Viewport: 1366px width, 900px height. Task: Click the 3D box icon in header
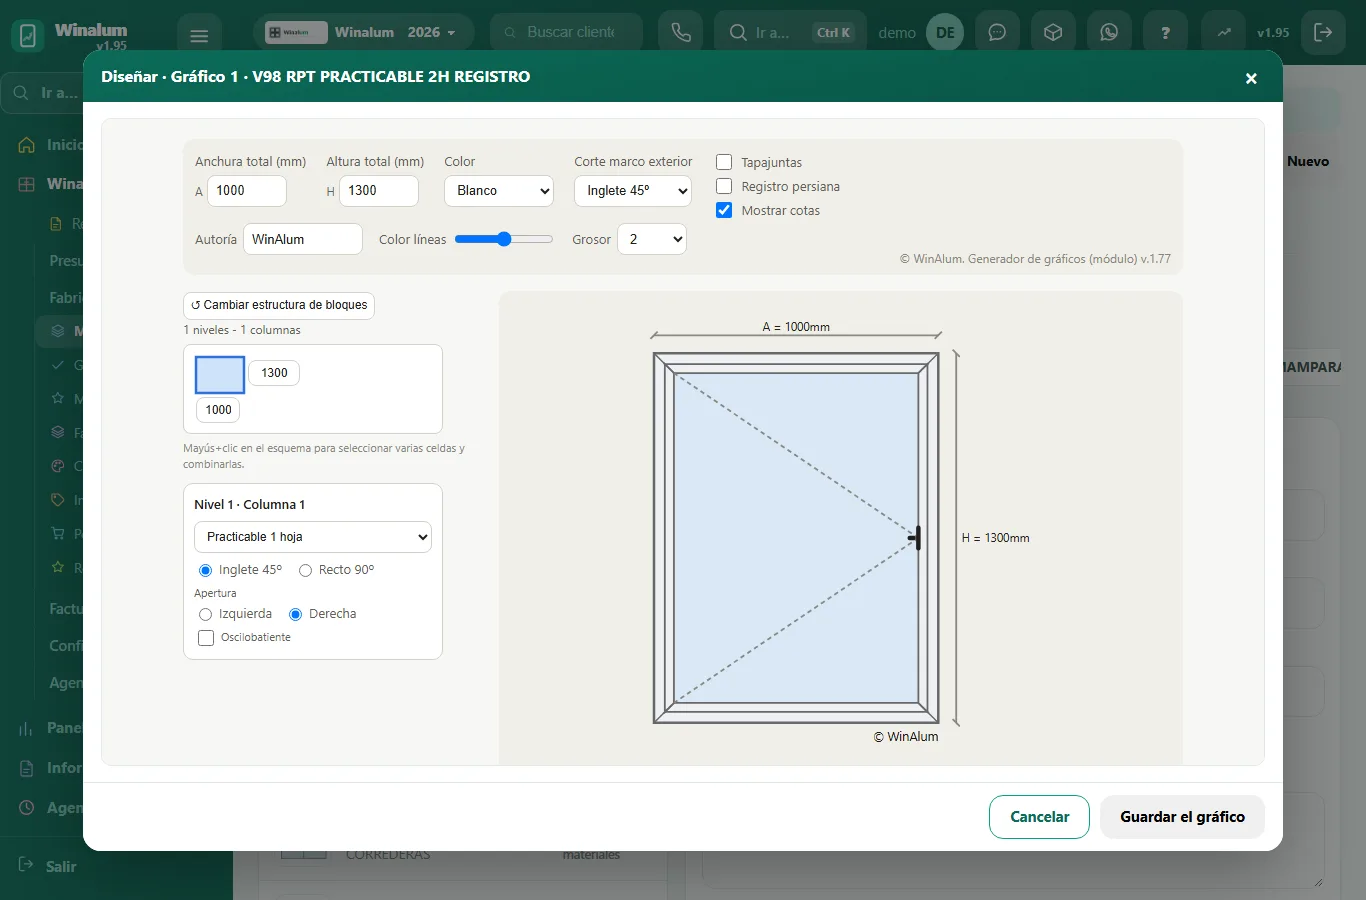(x=1053, y=32)
